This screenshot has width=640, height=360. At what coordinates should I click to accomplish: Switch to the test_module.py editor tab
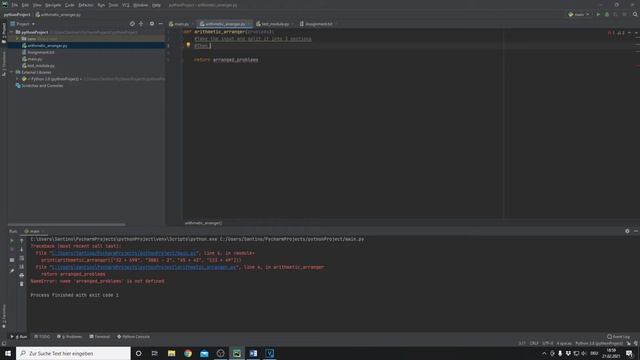(273, 24)
